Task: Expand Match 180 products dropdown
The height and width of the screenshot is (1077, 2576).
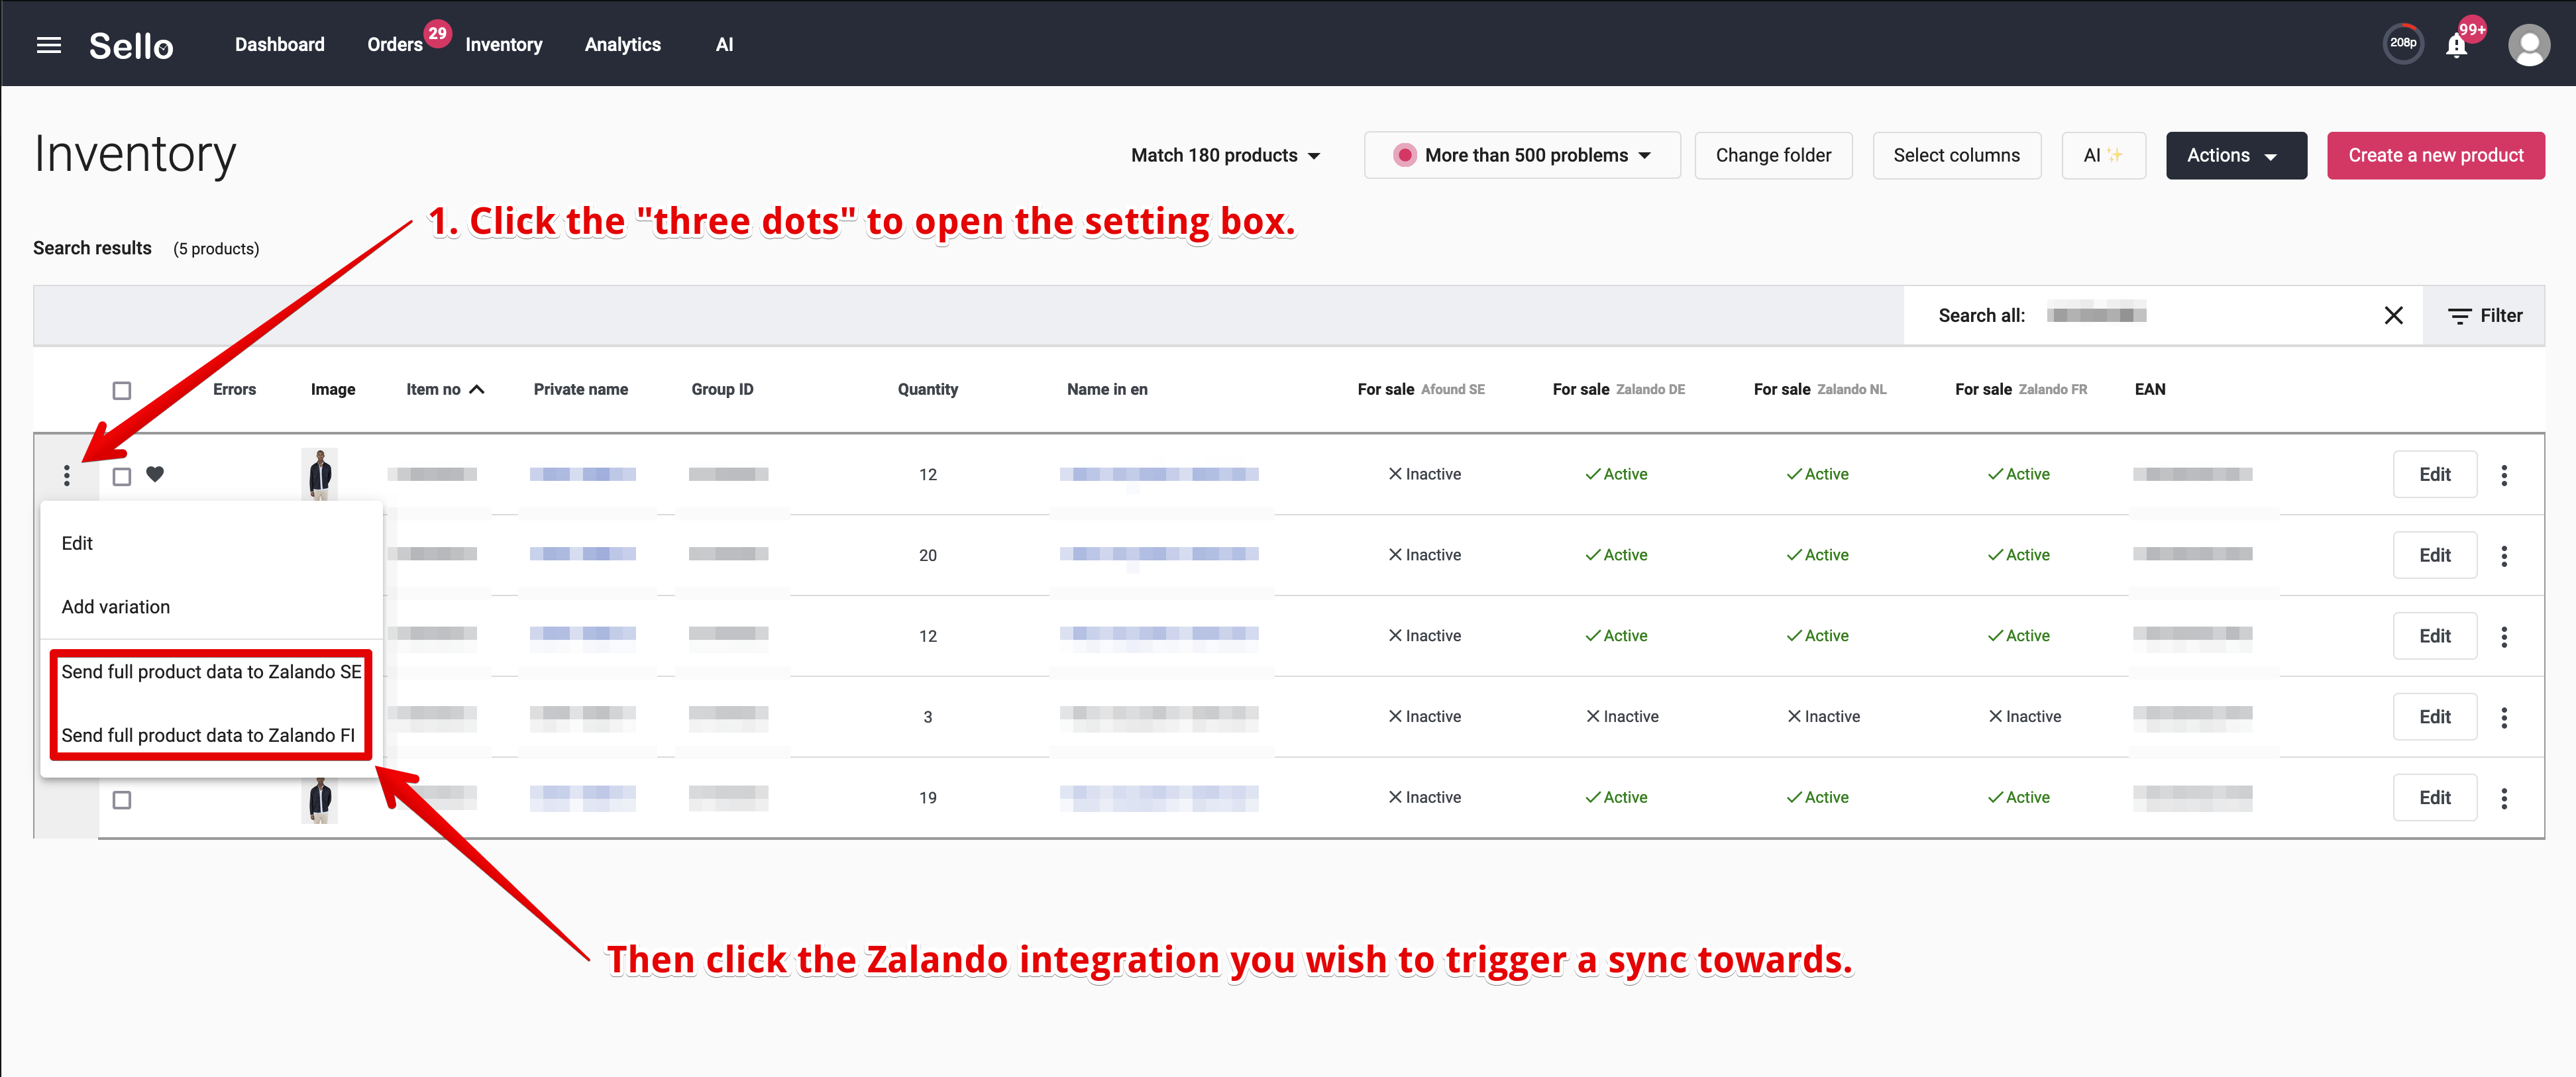Action: [1225, 156]
